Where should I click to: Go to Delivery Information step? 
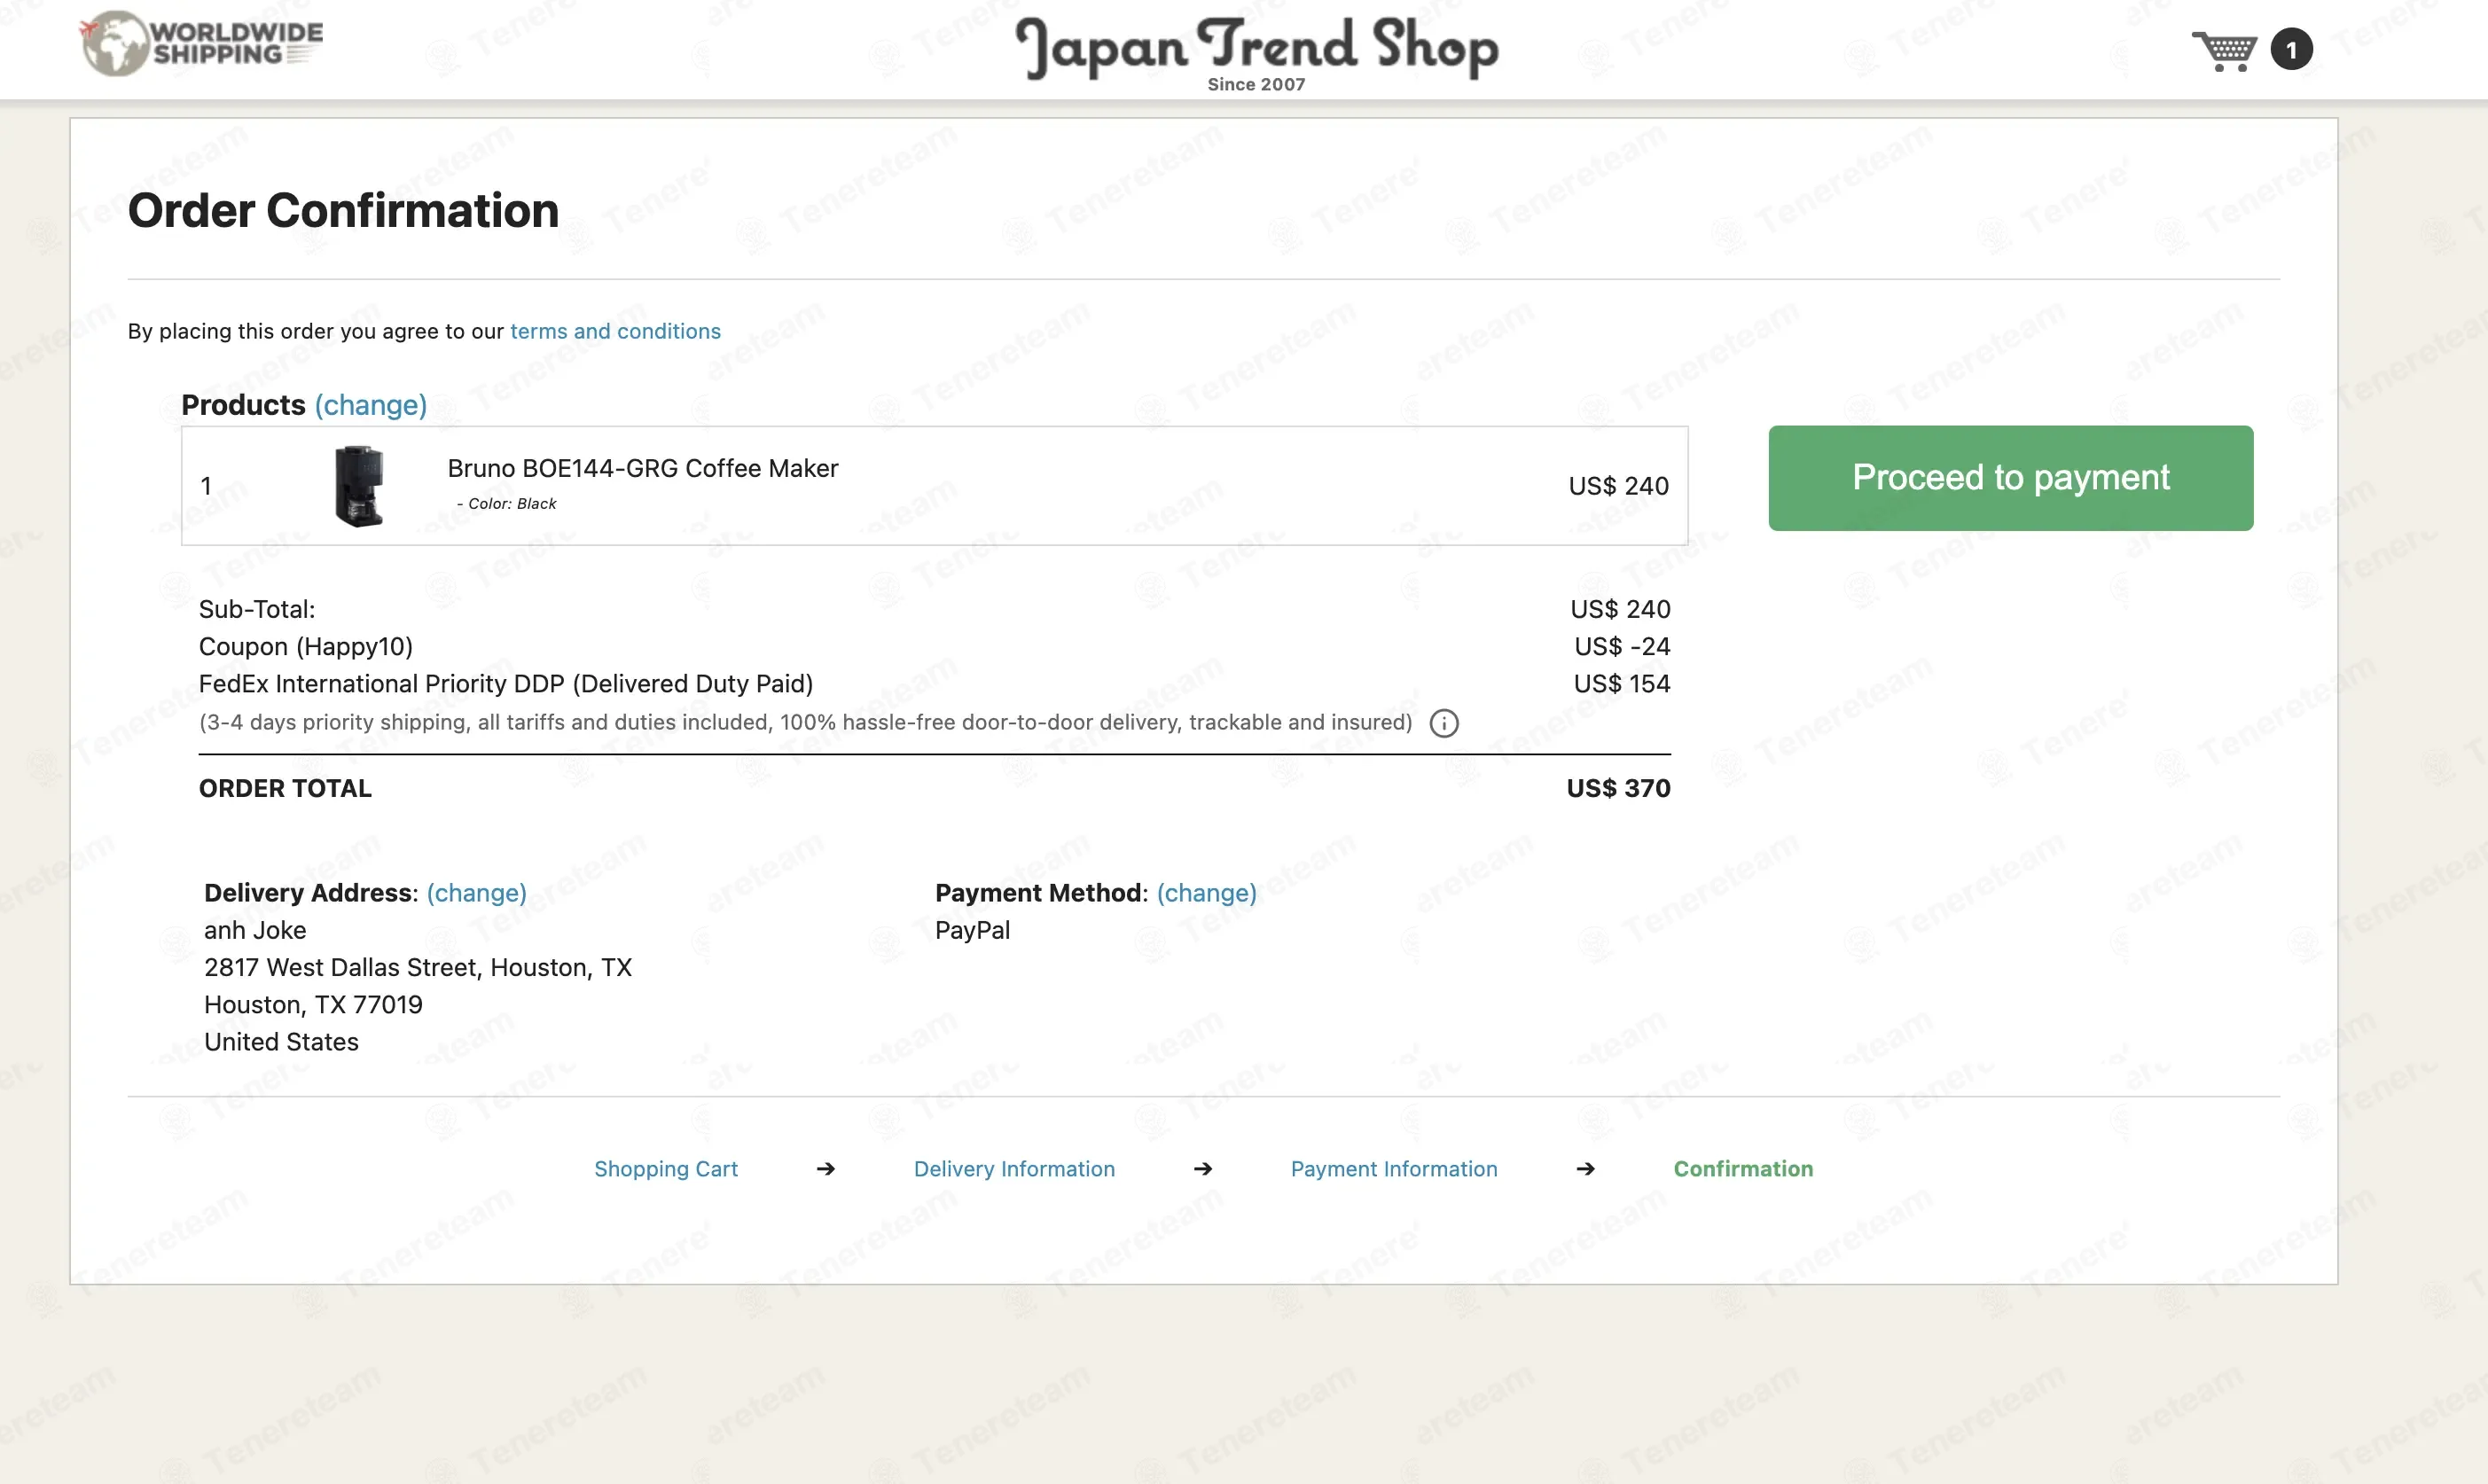tap(1014, 1169)
